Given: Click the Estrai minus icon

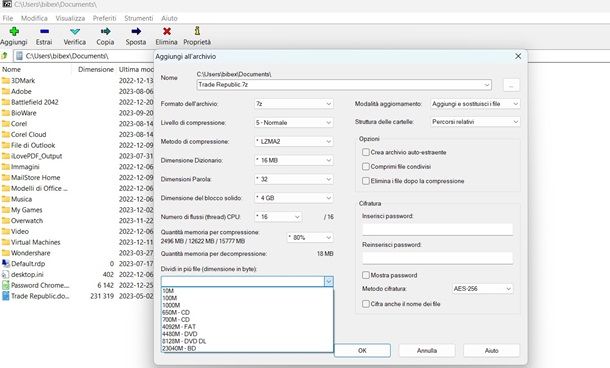Looking at the screenshot, I should tap(44, 32).
